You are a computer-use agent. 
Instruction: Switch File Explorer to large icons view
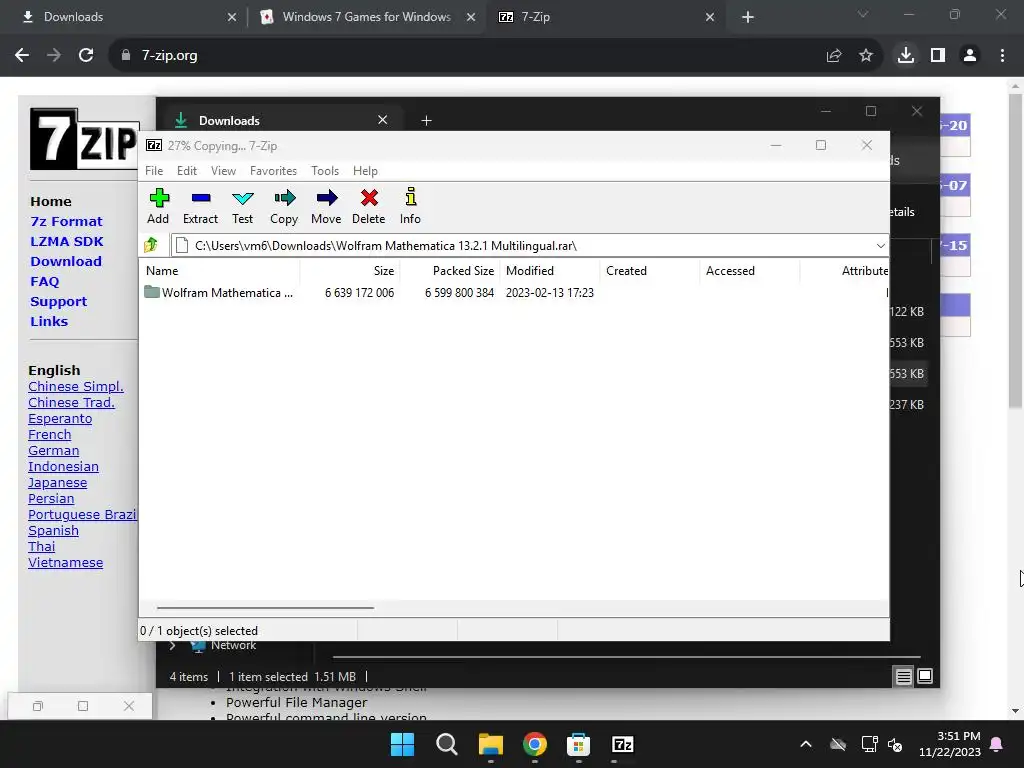coord(925,677)
